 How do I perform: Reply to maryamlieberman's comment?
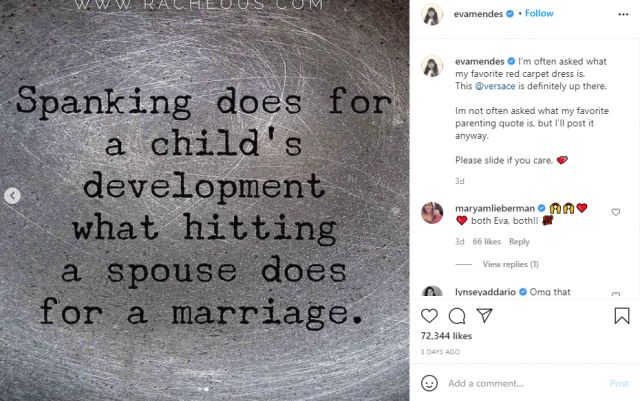[x=519, y=241]
